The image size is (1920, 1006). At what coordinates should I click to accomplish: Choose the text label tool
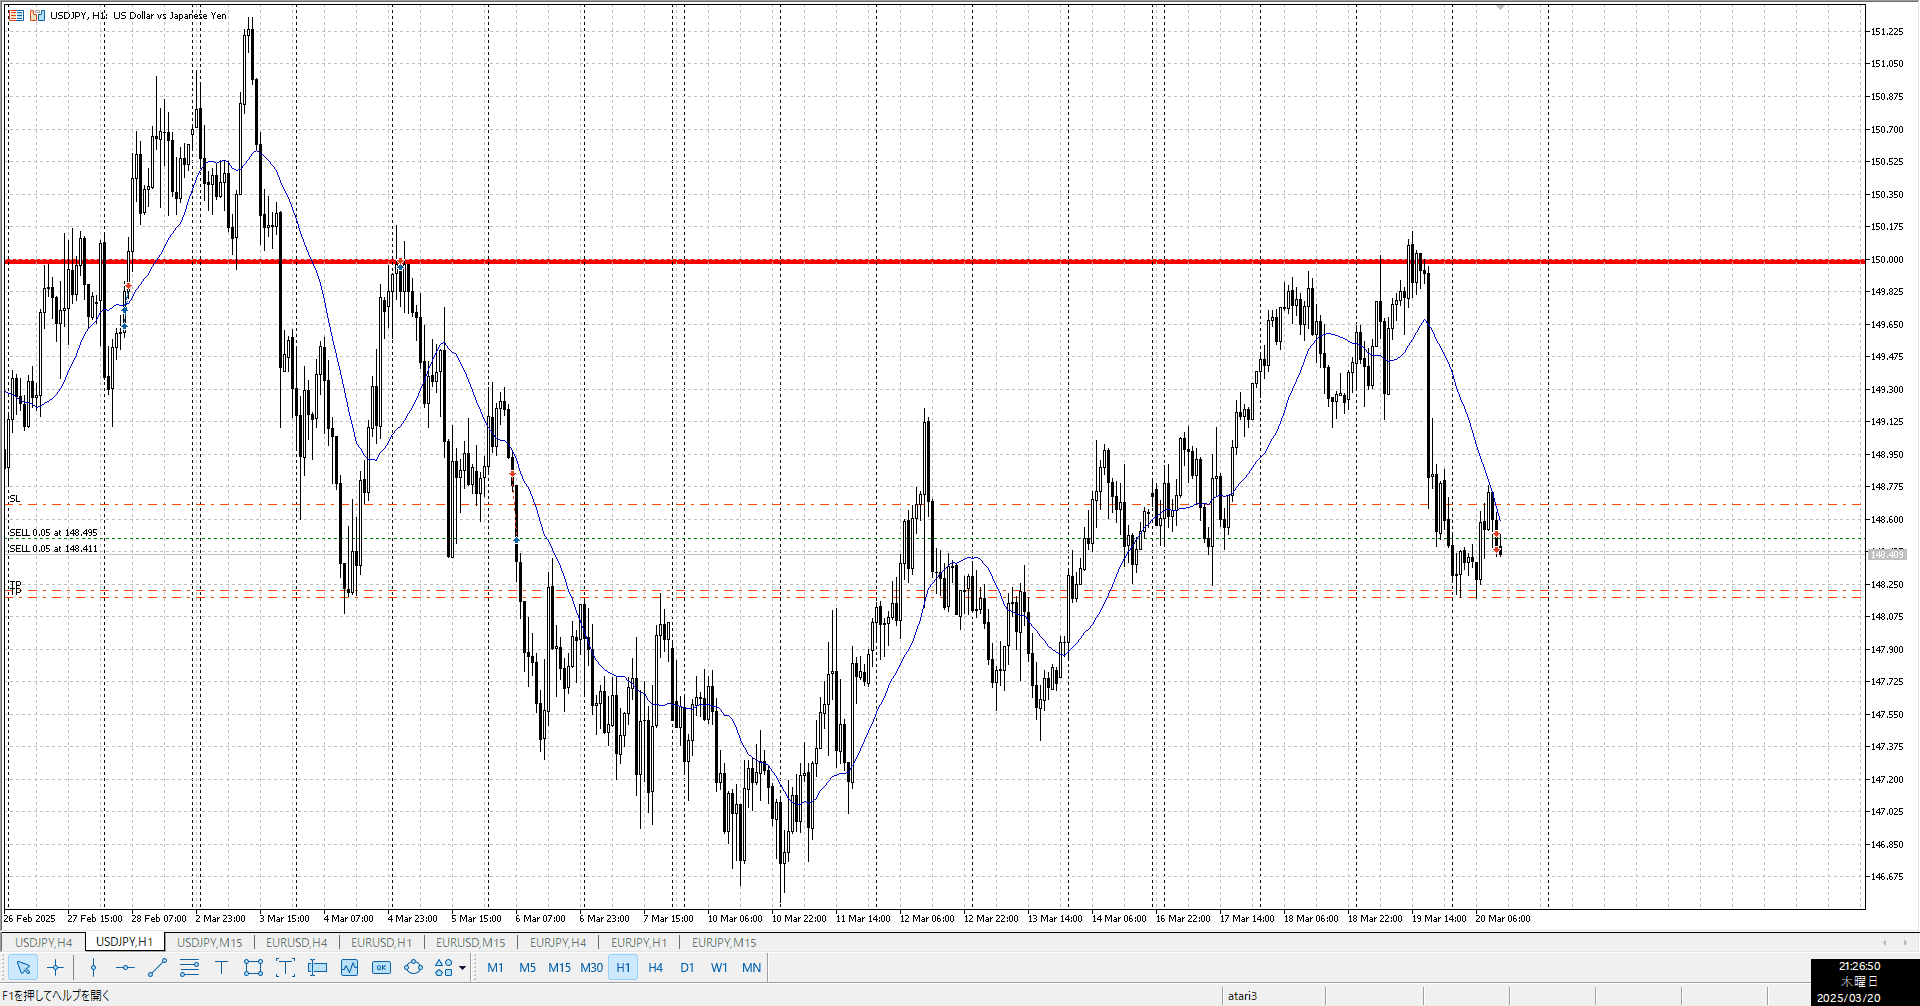285,967
